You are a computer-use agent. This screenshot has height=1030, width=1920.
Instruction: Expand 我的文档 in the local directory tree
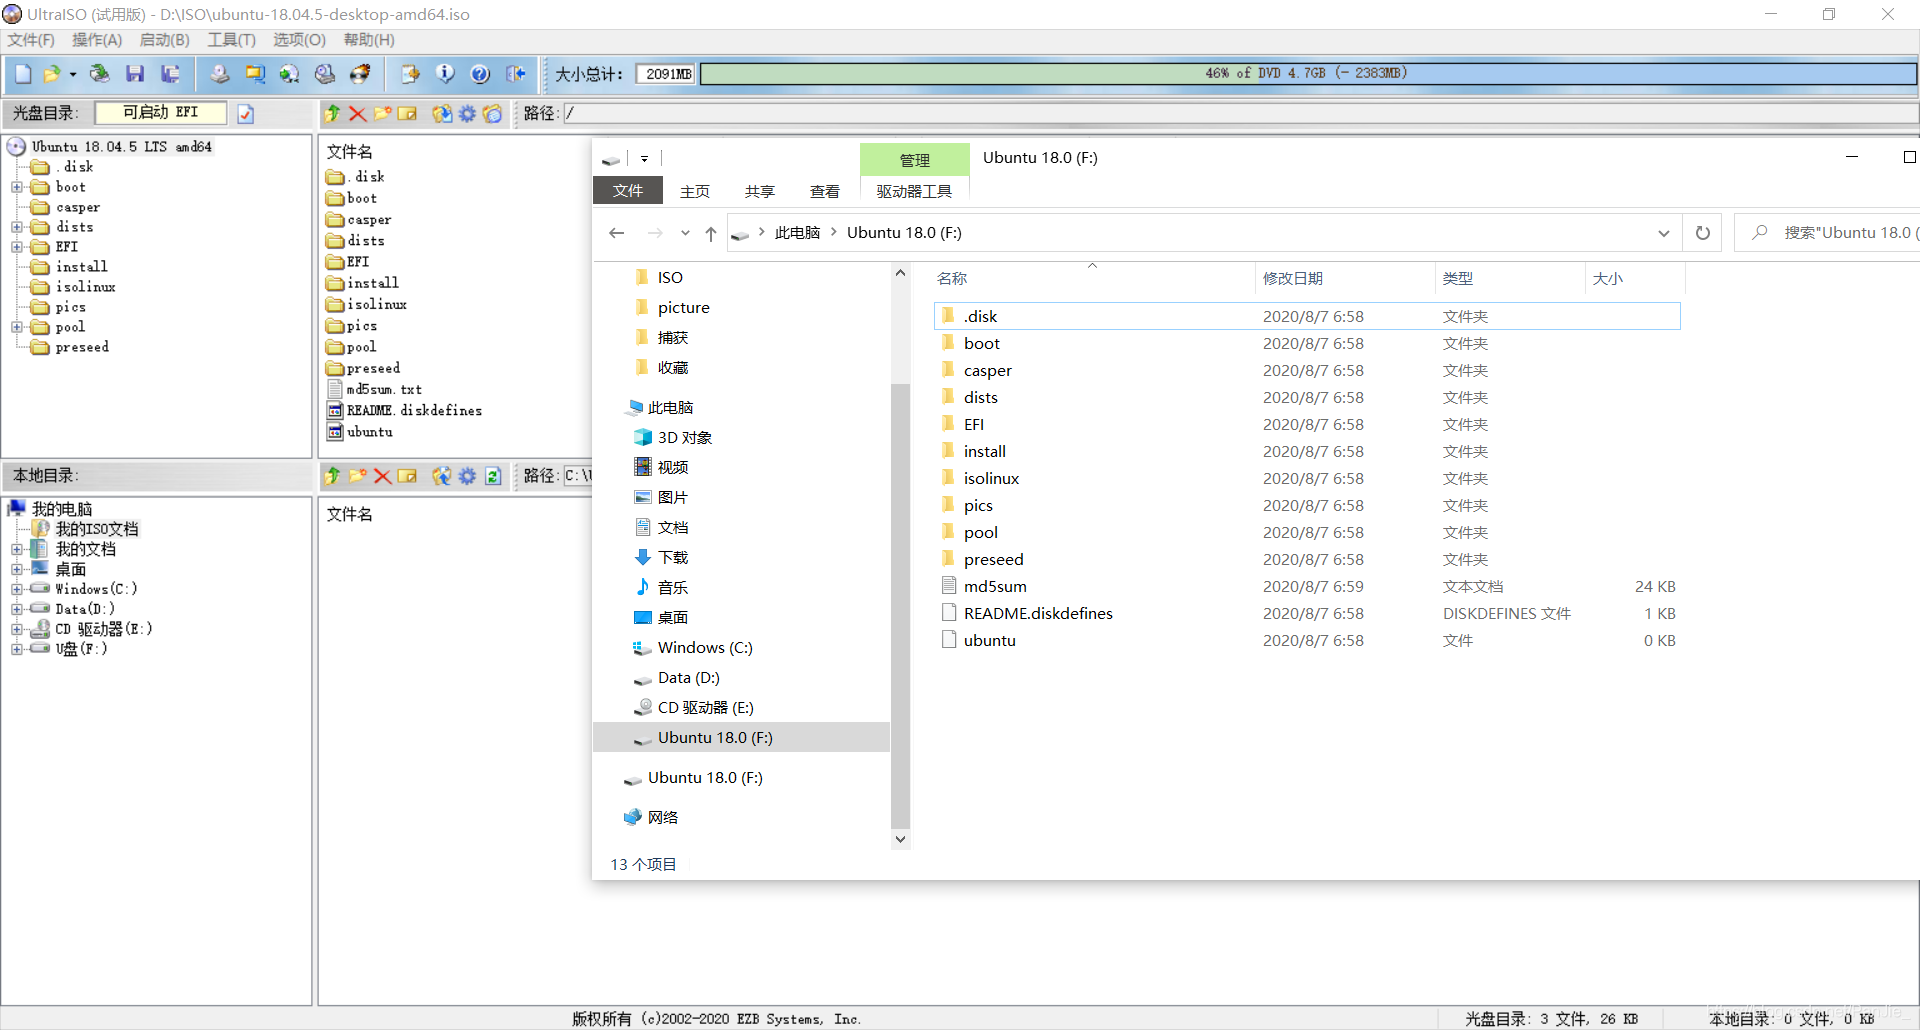pos(17,549)
